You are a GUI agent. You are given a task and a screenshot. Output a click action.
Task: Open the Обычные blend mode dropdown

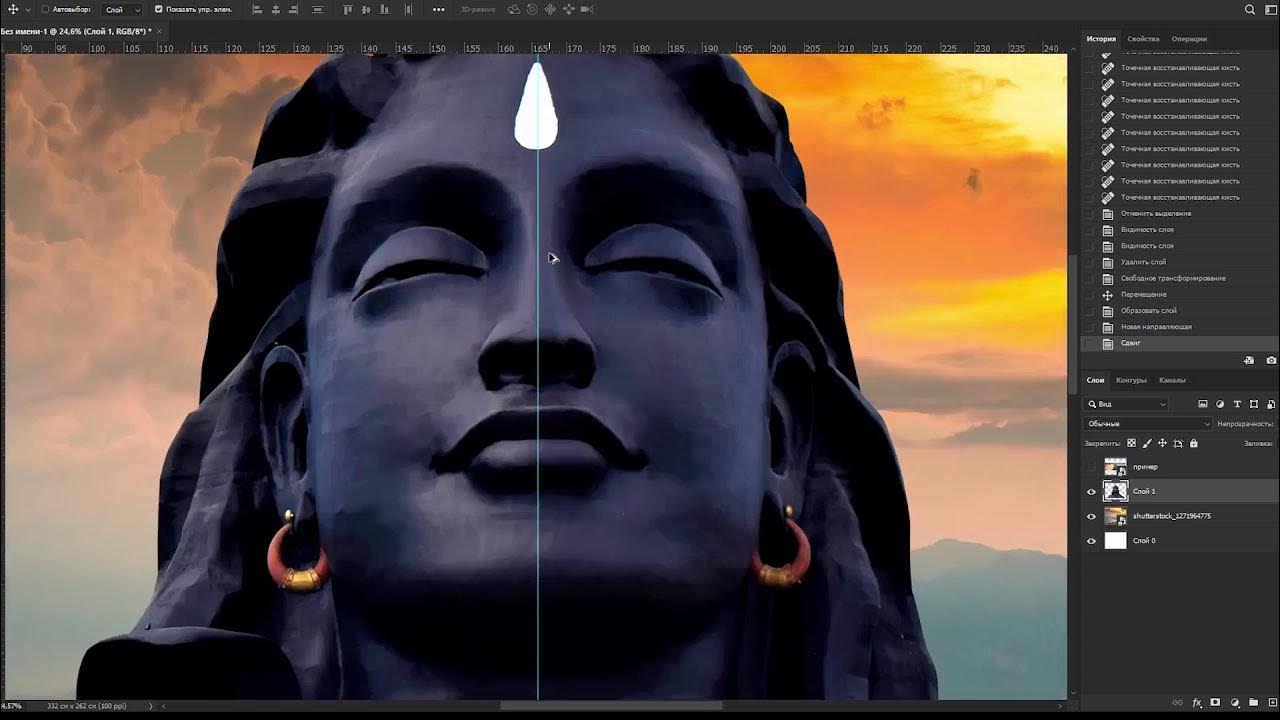click(x=1148, y=424)
